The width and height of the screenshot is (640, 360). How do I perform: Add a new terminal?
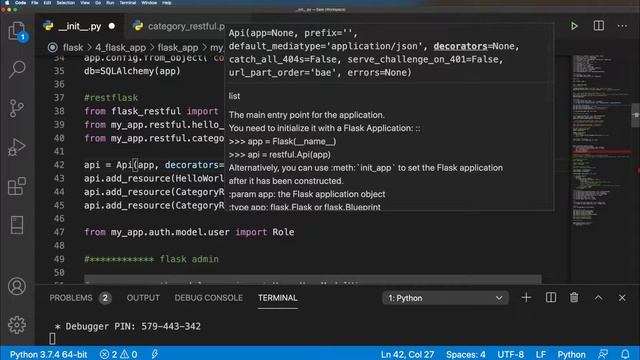click(x=526, y=298)
